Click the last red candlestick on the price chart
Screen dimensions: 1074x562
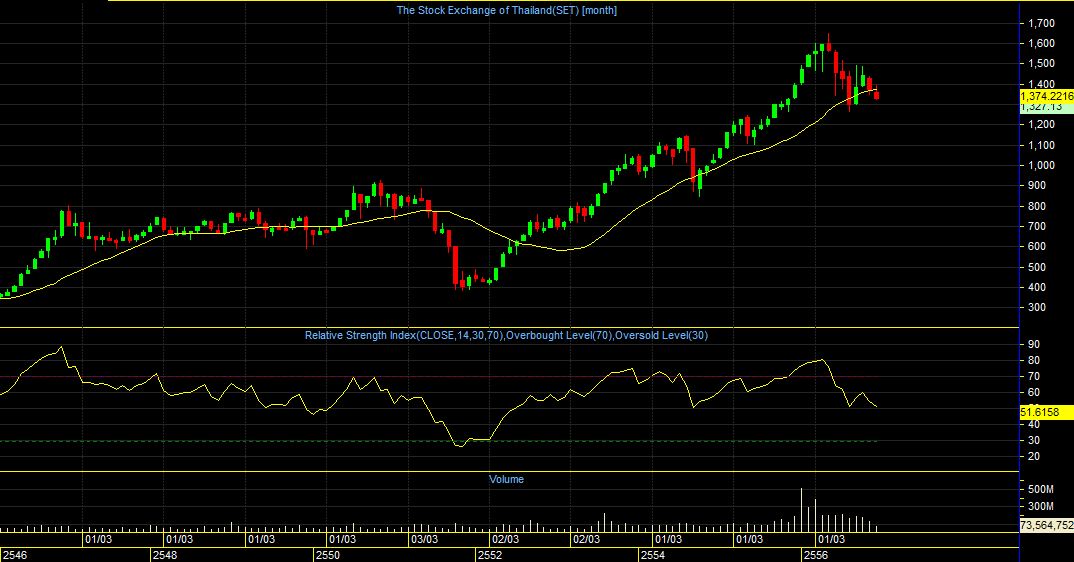tap(877, 93)
